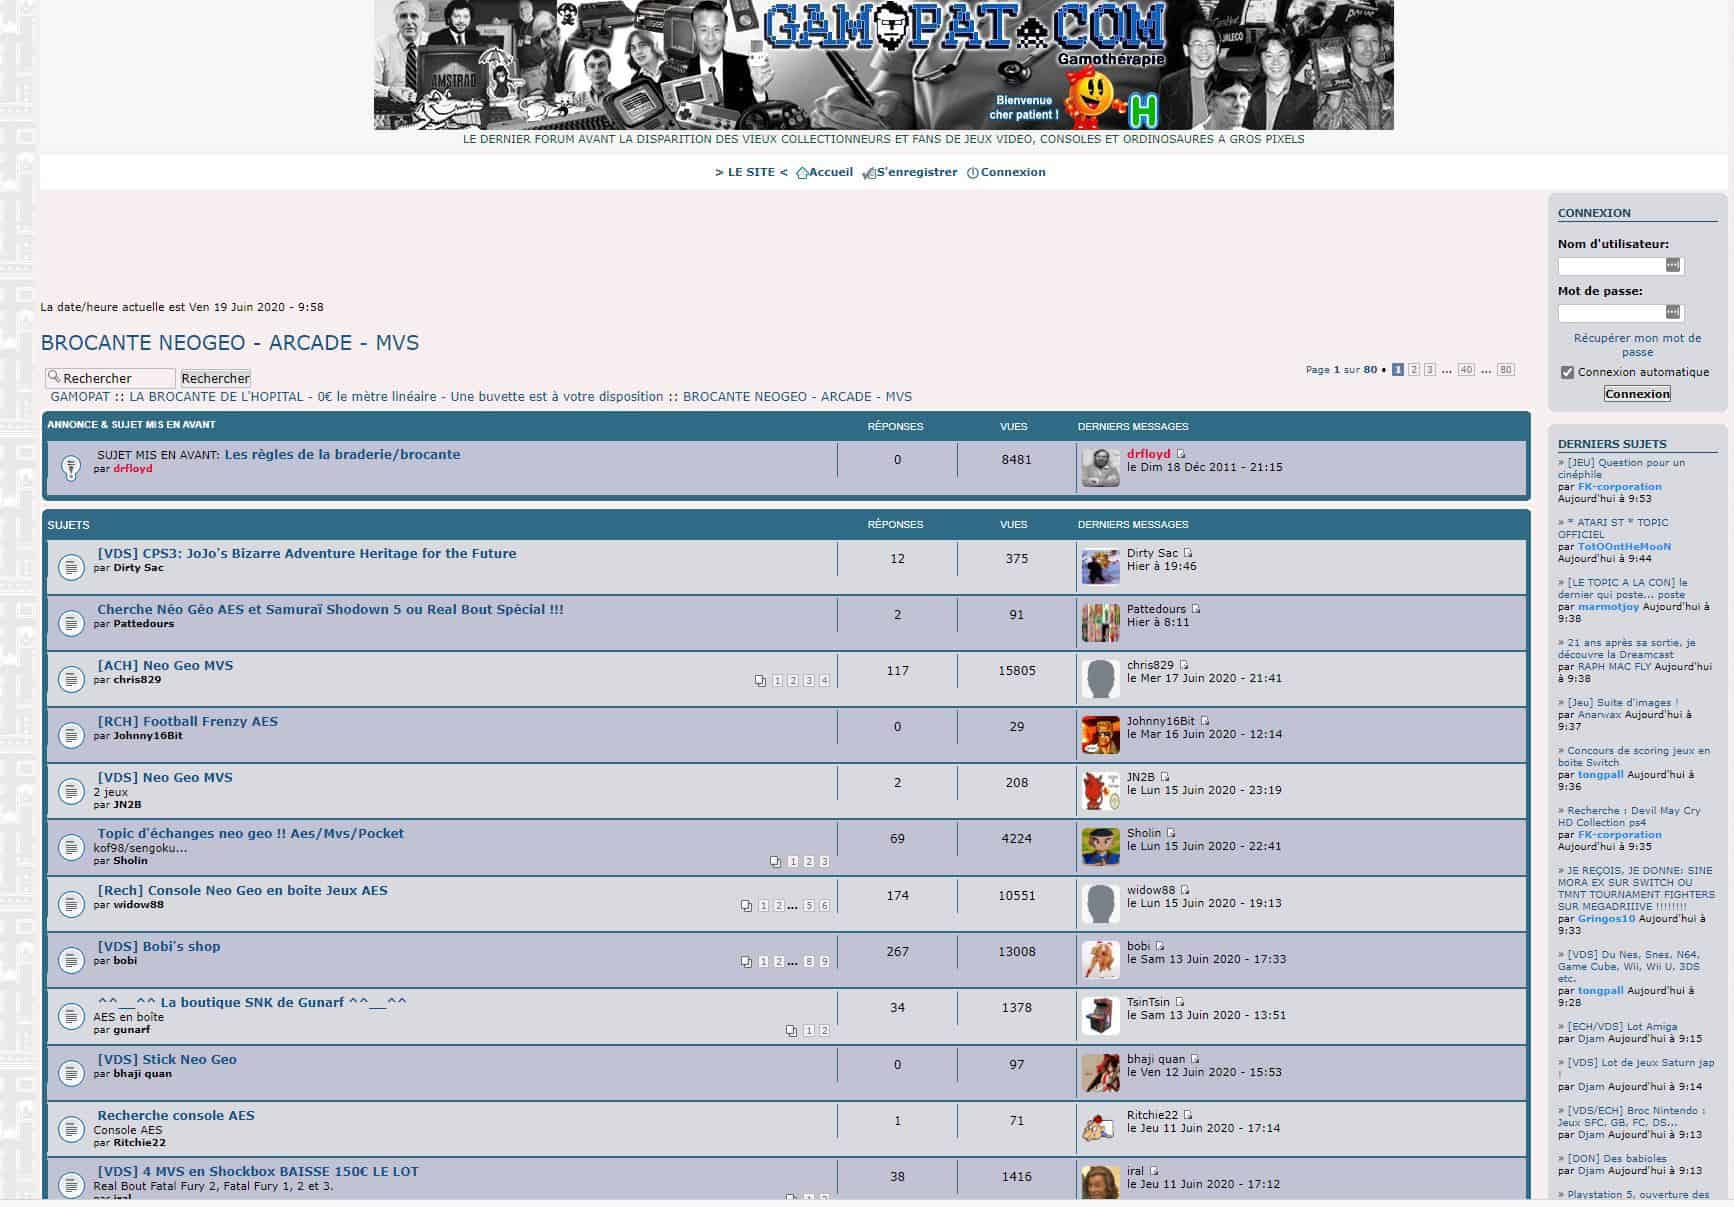This screenshot has width=1734, height=1207.
Task: Toggle the Connexion automatique checkbox
Action: click(1567, 372)
